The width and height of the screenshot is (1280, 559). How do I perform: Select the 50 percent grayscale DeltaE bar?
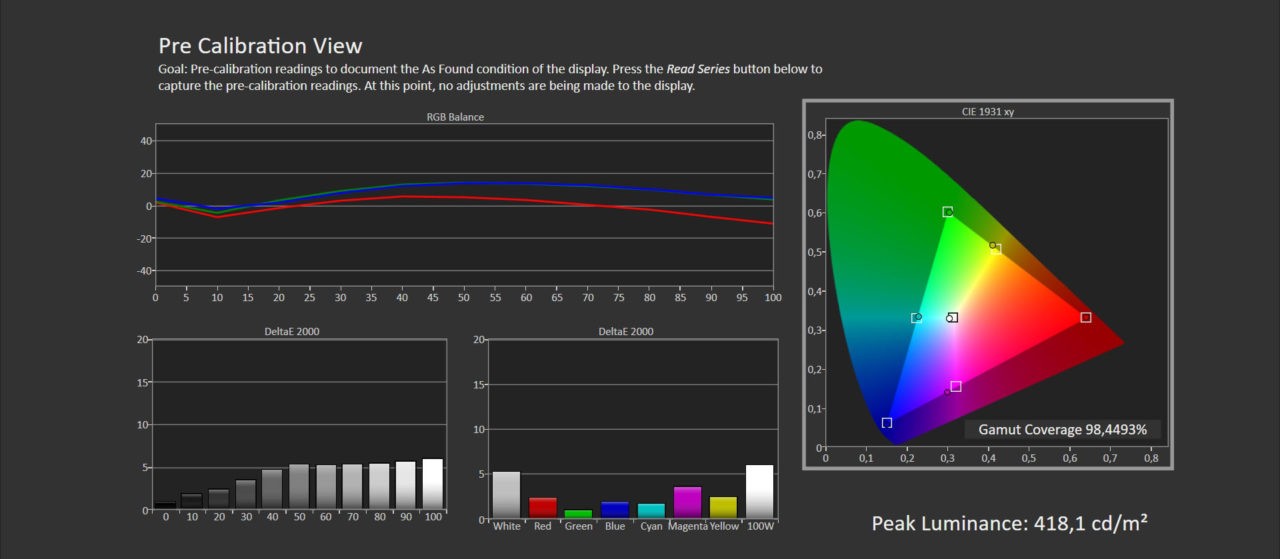pos(299,487)
